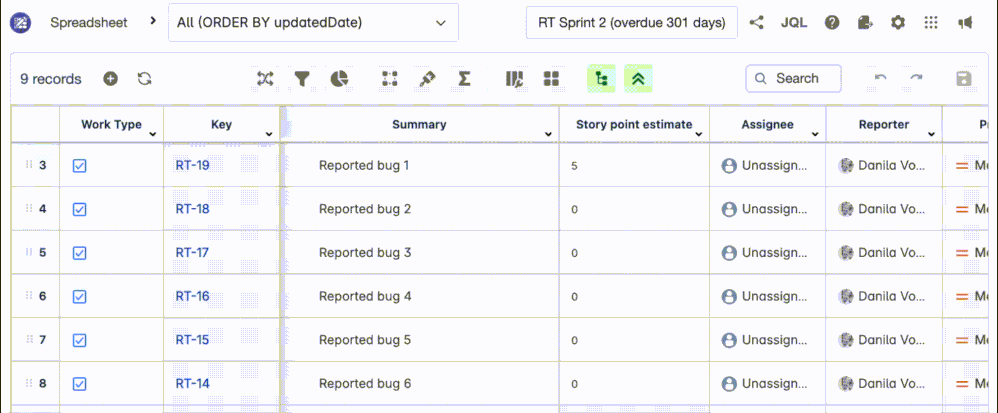The width and height of the screenshot is (998, 413).
Task: Click the row 3 drag handle
Action: pos(29,165)
